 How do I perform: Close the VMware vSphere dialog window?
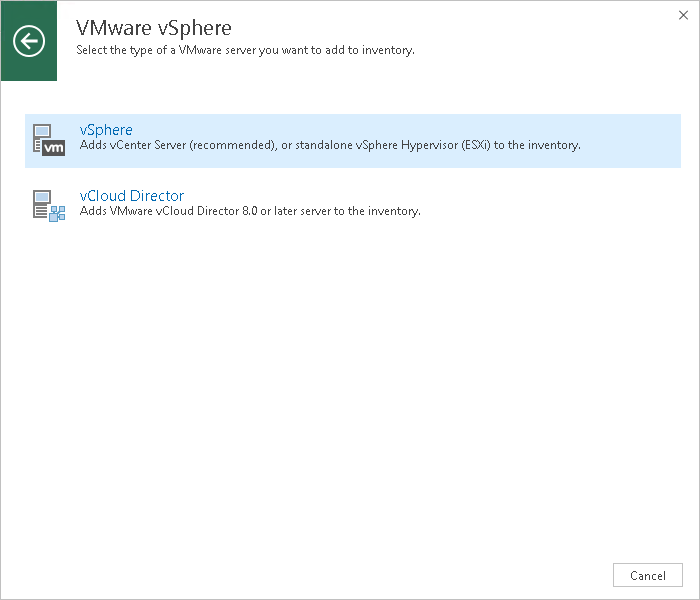683,15
